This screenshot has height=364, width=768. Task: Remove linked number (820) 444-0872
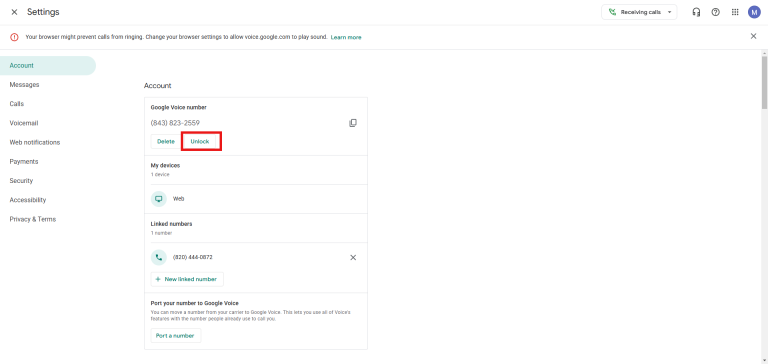pos(353,257)
